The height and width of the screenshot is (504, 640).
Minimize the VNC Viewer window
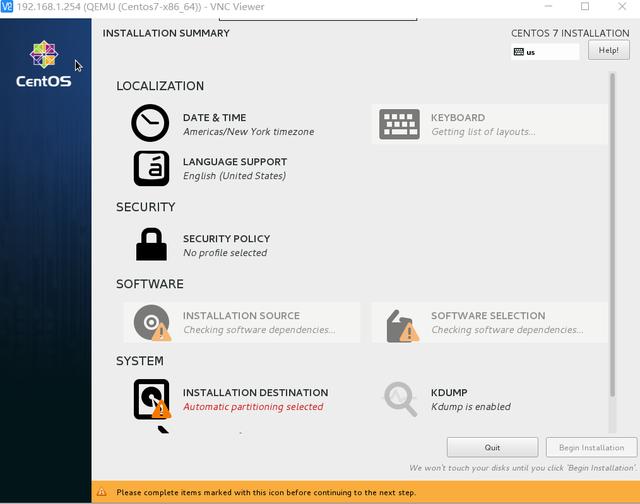[x=548, y=7]
